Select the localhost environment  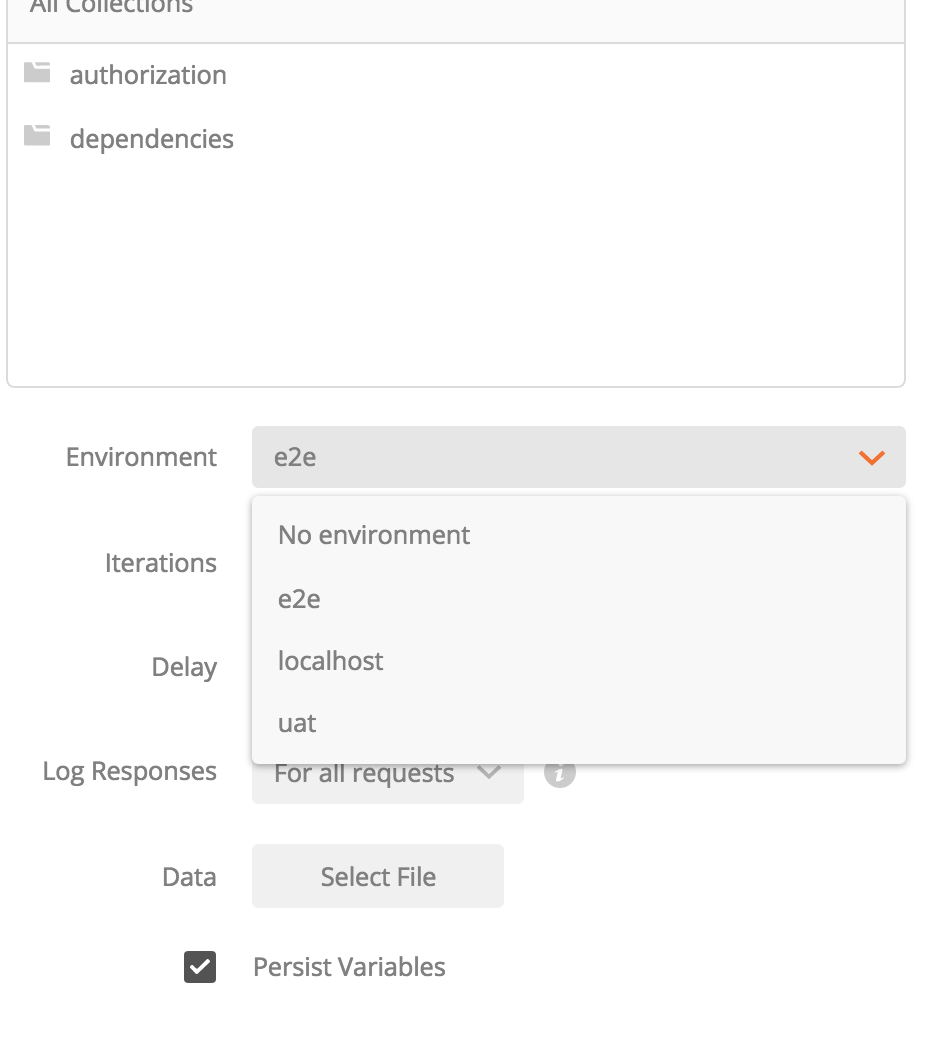(x=330, y=660)
